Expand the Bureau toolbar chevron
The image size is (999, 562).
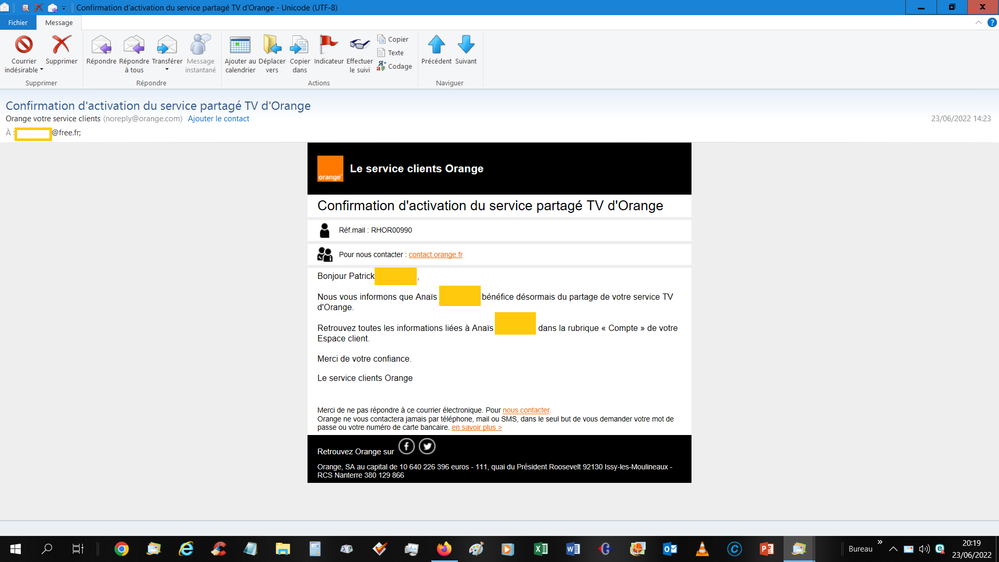pyautogui.click(x=880, y=543)
